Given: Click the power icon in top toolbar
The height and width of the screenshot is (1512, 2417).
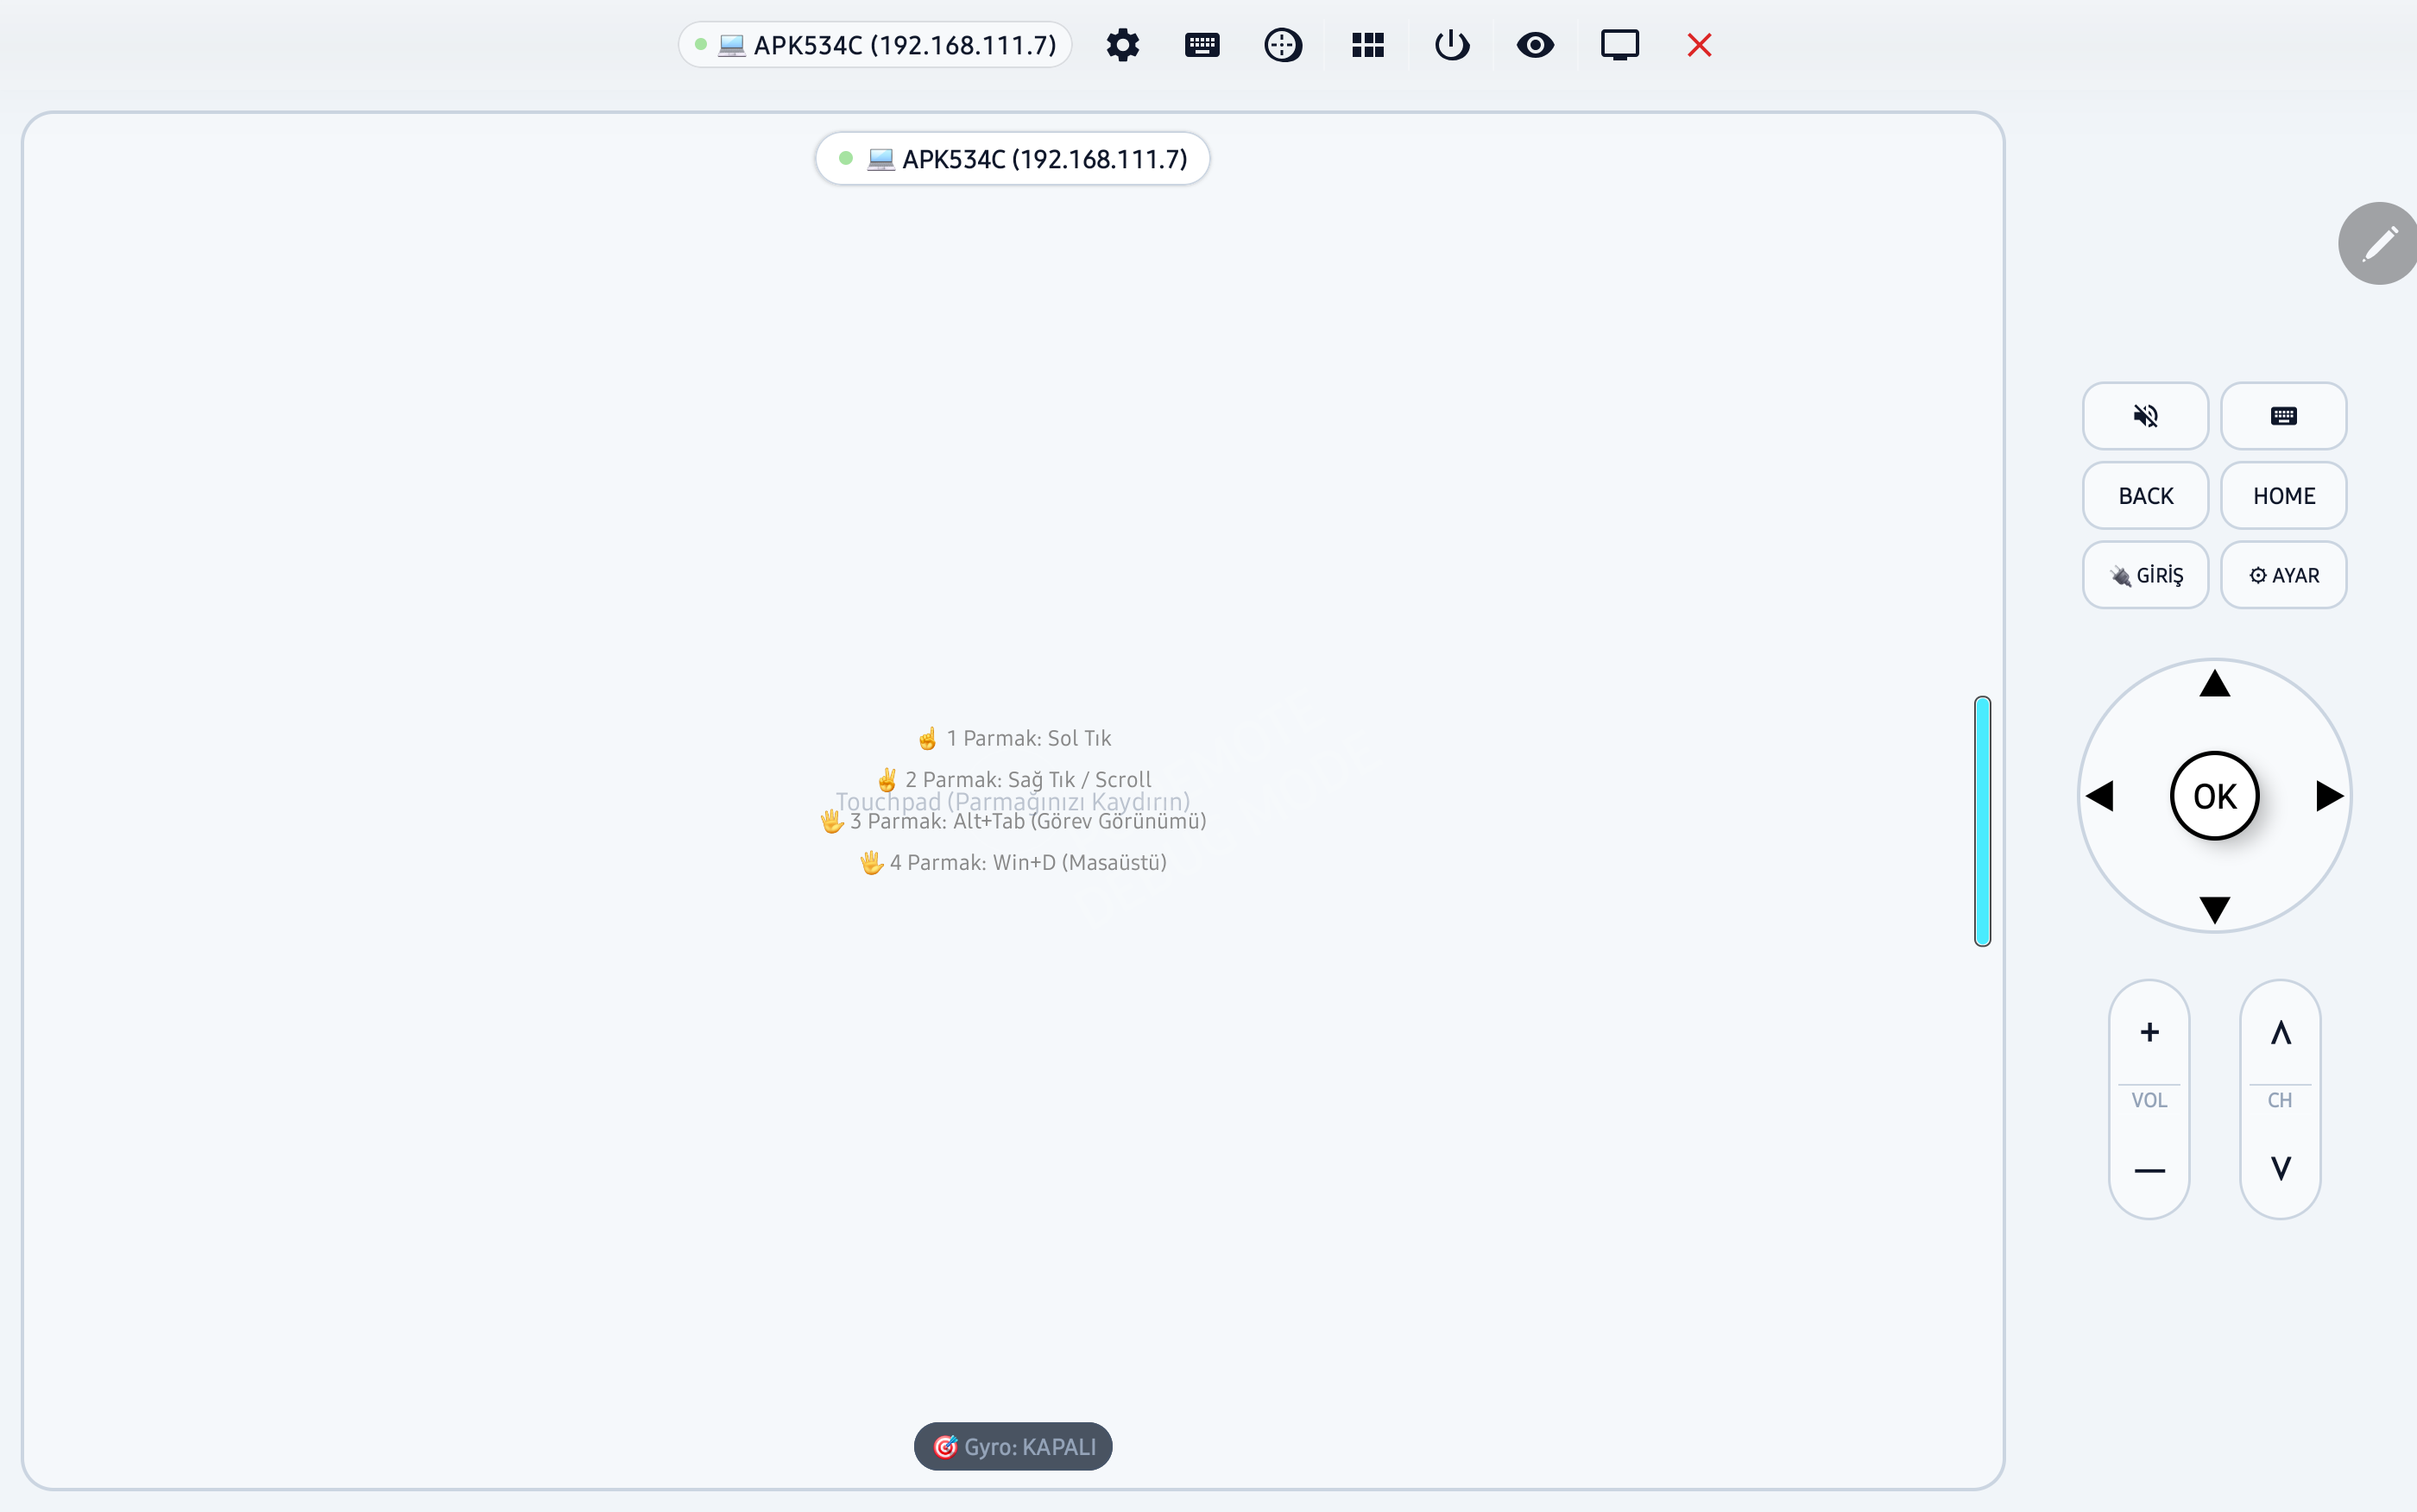Looking at the screenshot, I should [1451, 45].
